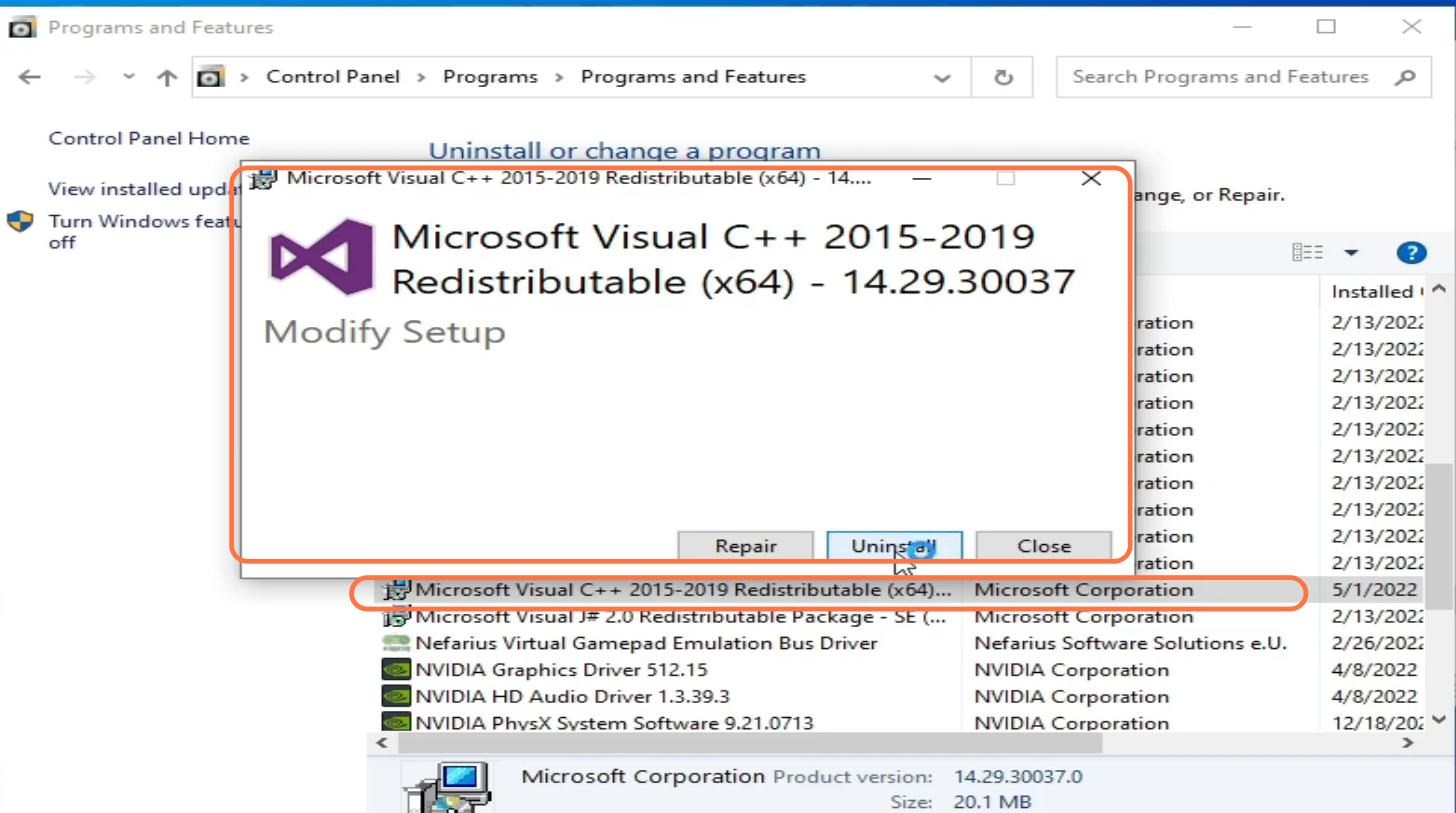
Task: Click the Visual Studio logo in dialog
Action: pyautogui.click(x=322, y=257)
